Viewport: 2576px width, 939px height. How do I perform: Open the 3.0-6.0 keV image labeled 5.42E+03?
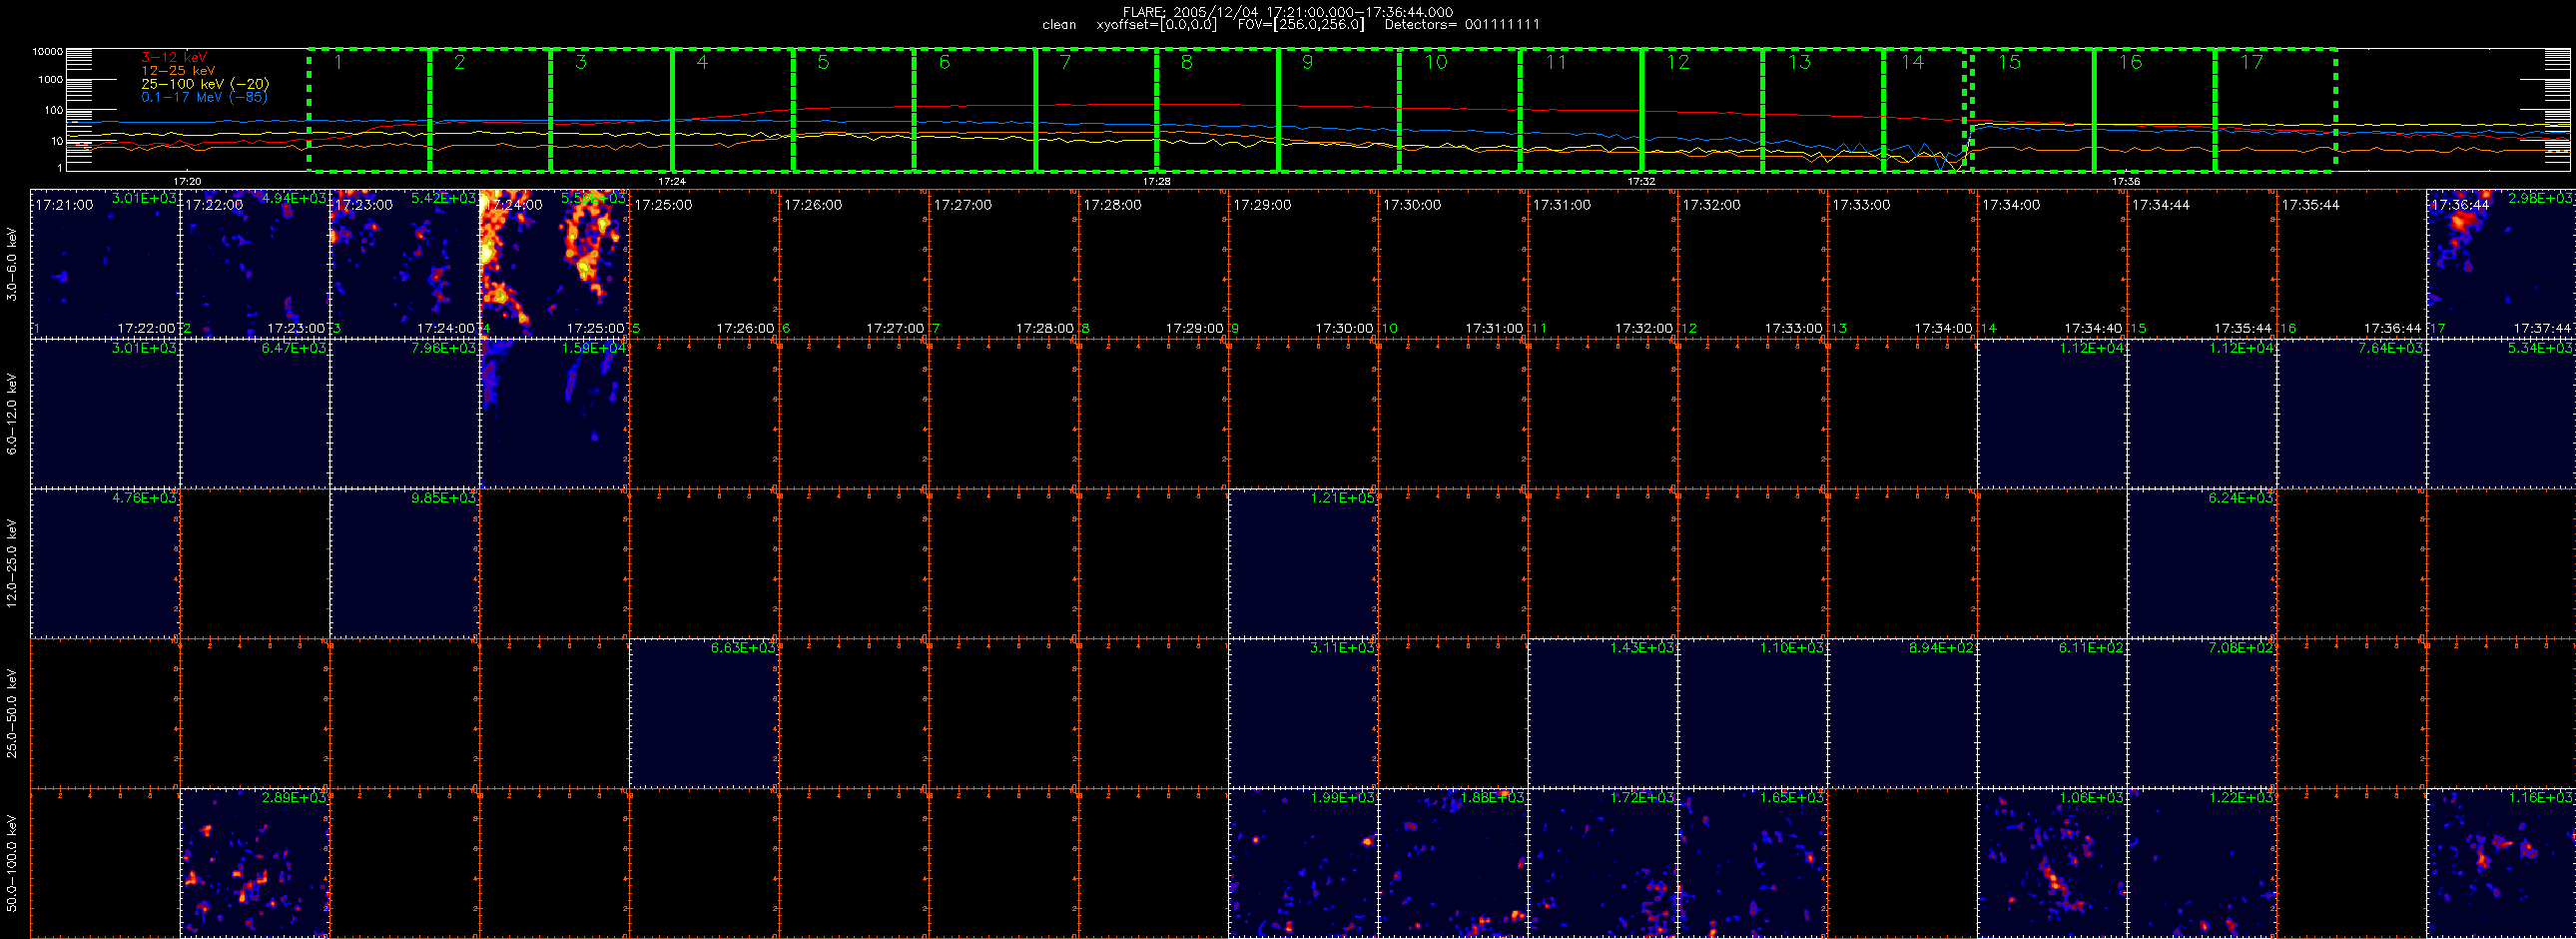(x=405, y=264)
